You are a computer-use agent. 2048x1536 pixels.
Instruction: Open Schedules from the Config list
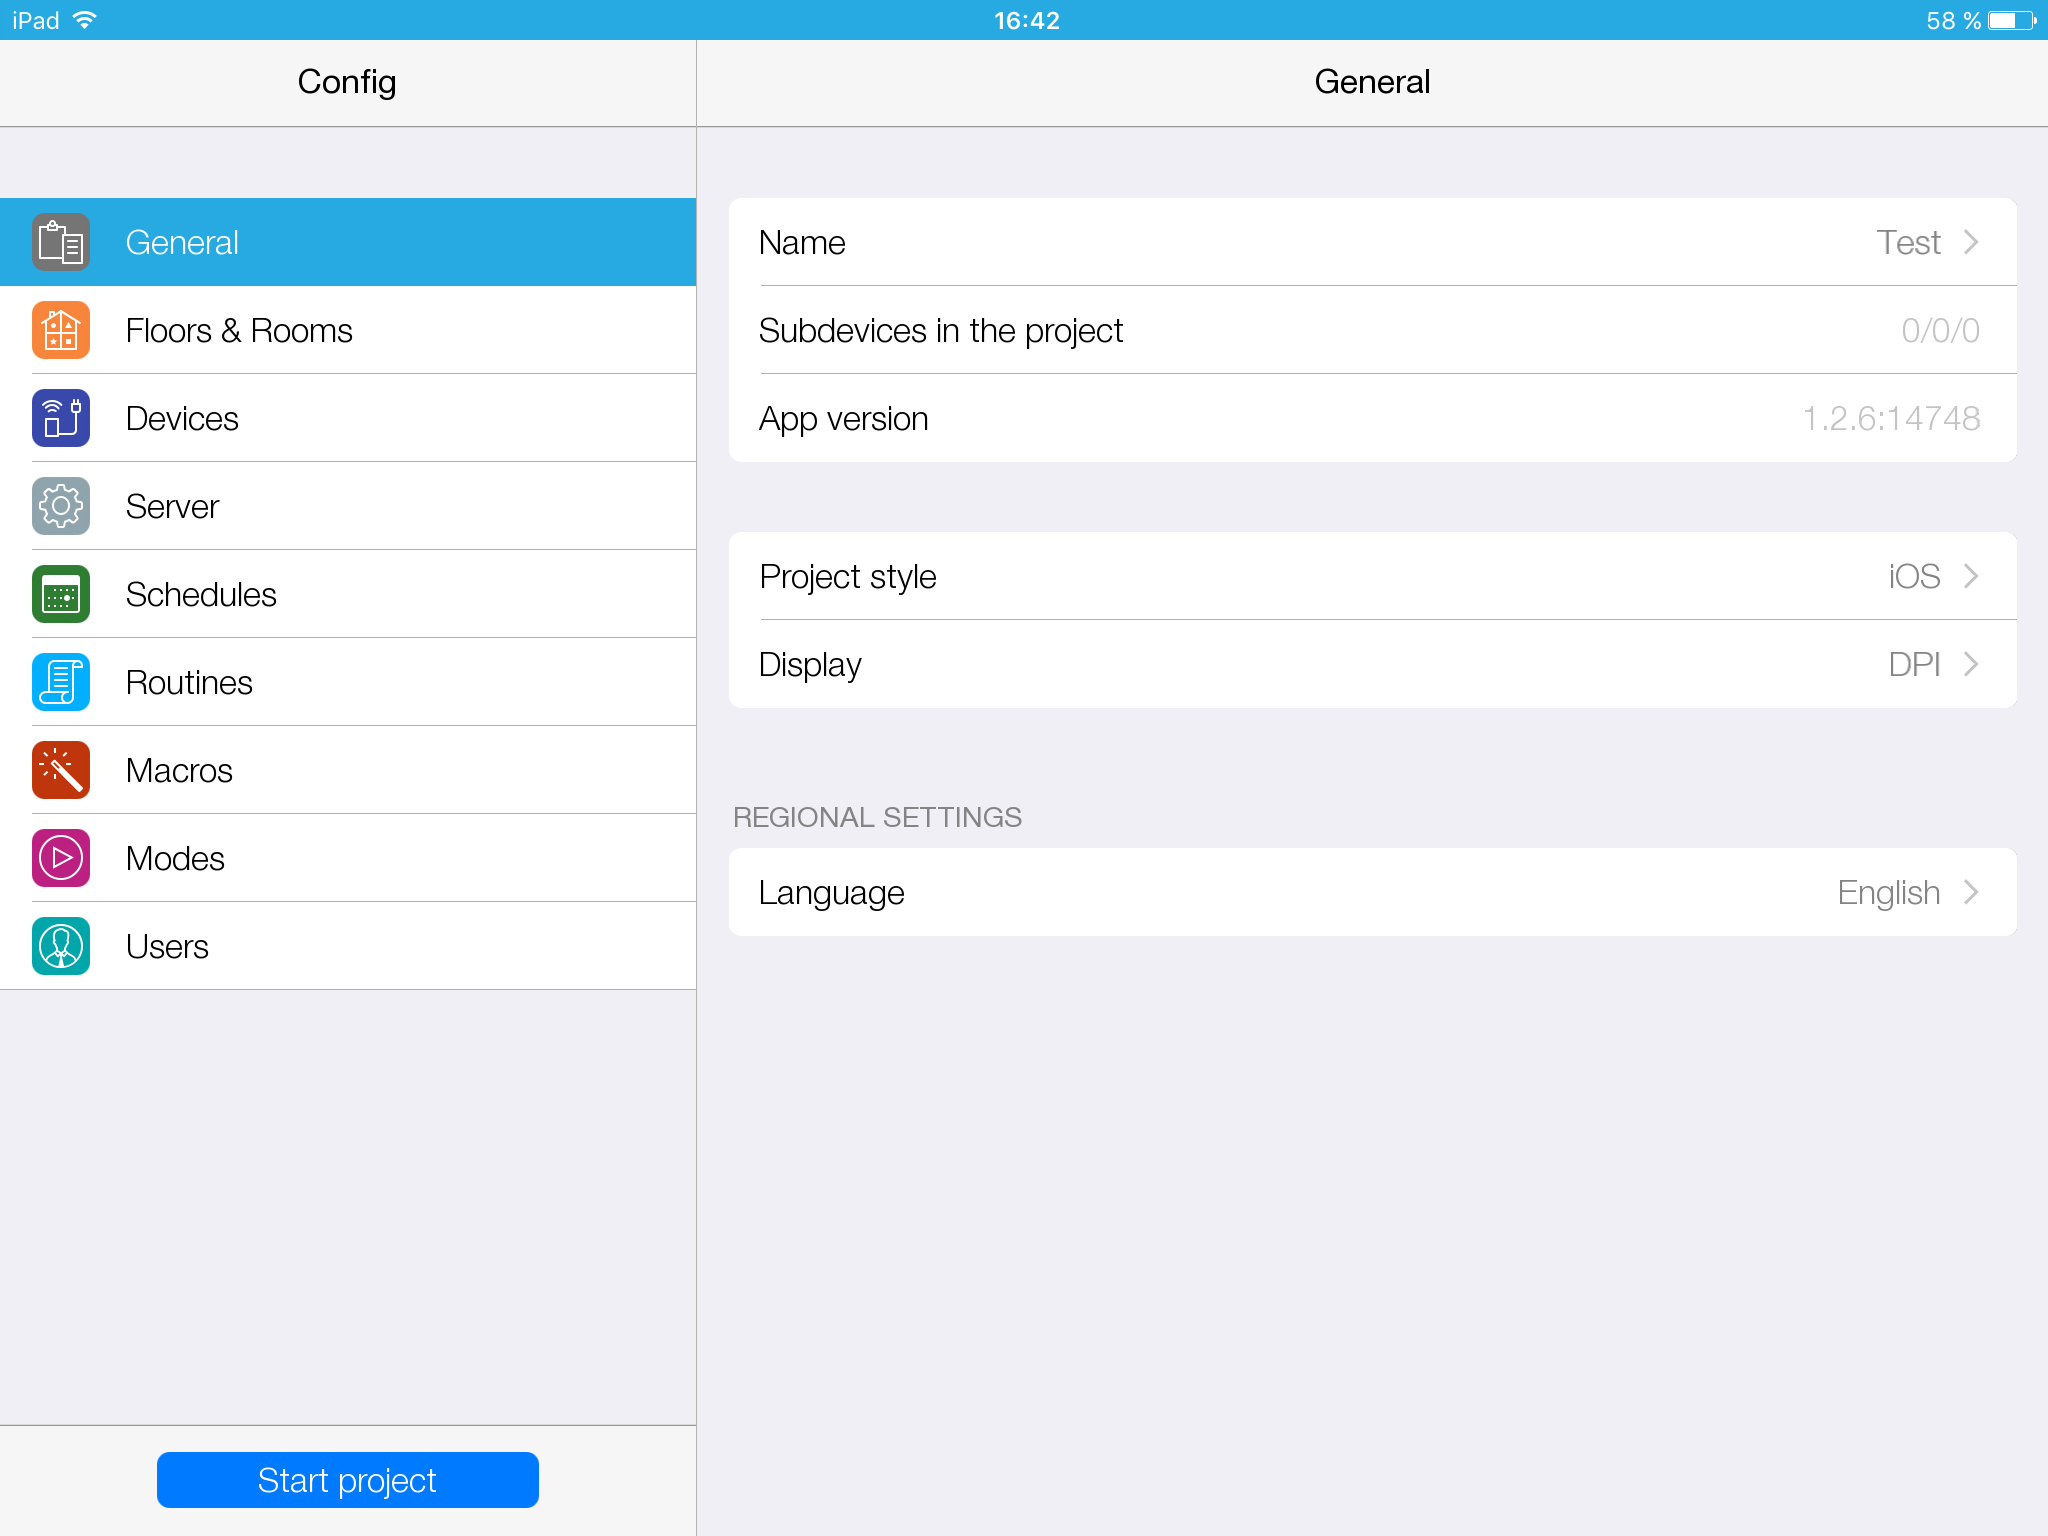tap(201, 594)
